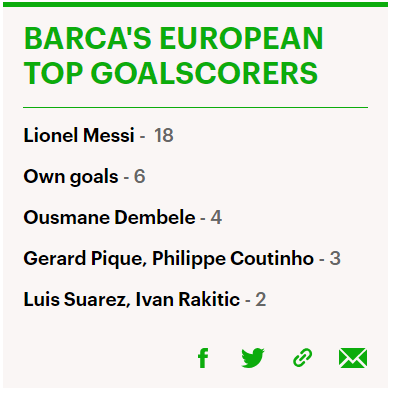395x393 pixels.
Task: Share by email with envelope icon
Action: click(x=353, y=358)
